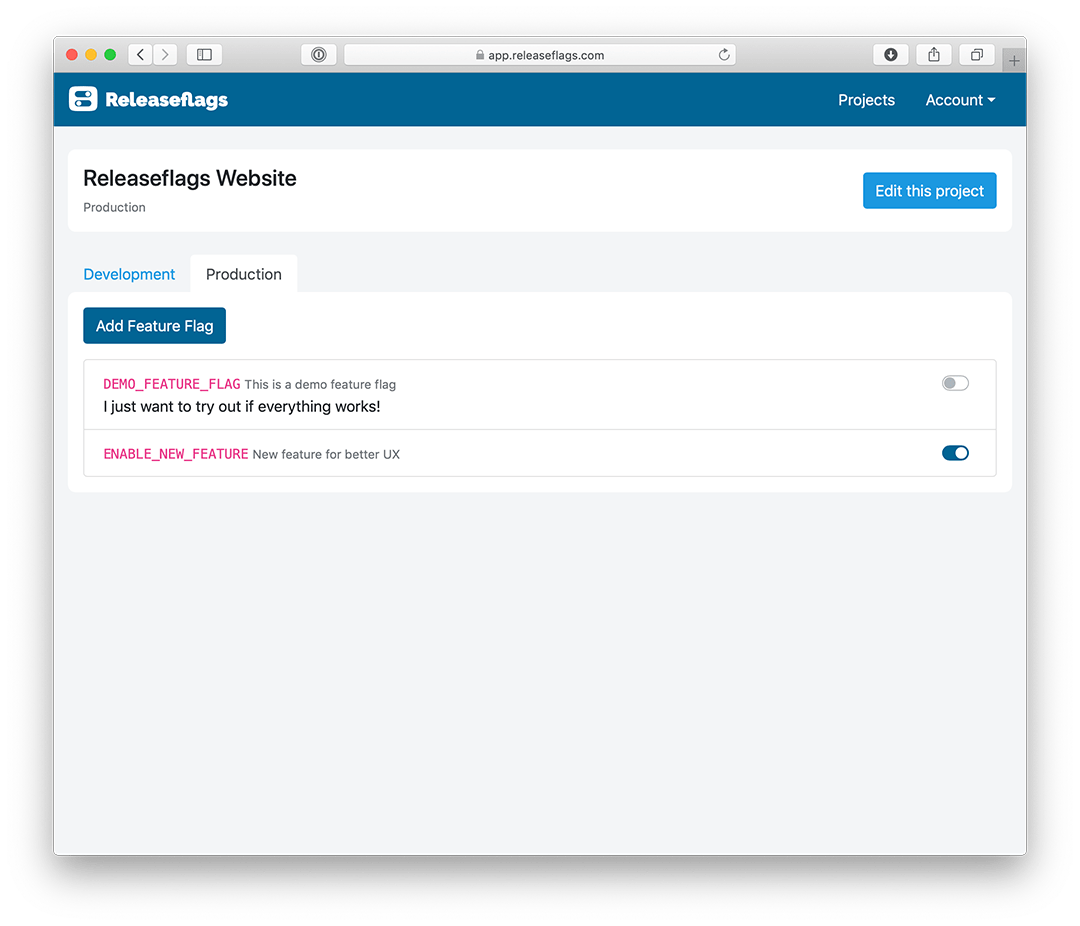
Task: Show the Safari sidebar
Action: [205, 54]
